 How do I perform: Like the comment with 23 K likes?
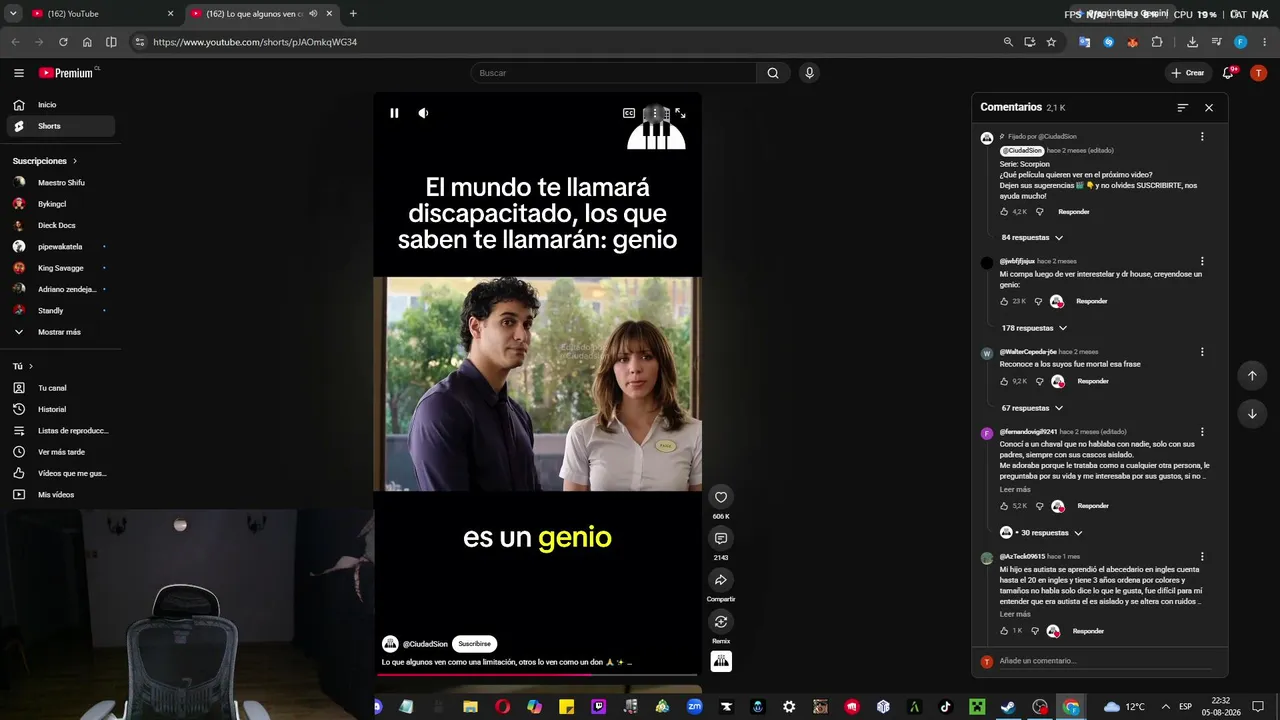click(x=1004, y=301)
